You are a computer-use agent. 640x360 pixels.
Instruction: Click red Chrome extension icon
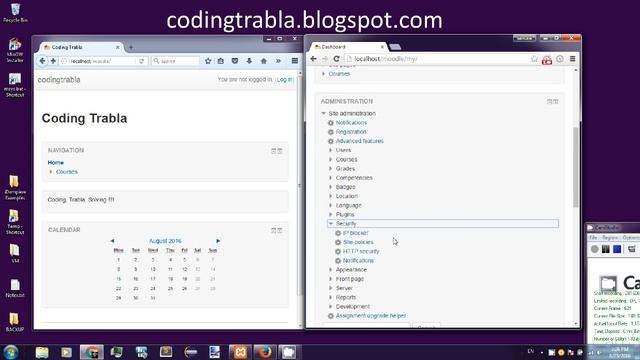[547, 60]
